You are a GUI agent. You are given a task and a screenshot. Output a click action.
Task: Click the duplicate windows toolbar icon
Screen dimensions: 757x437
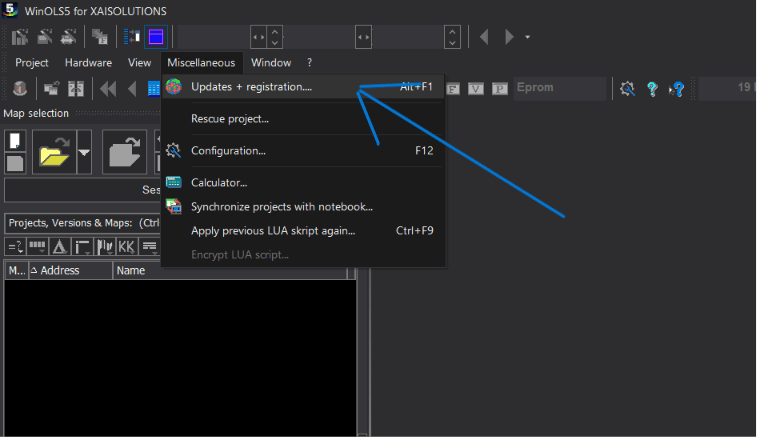pos(52,89)
